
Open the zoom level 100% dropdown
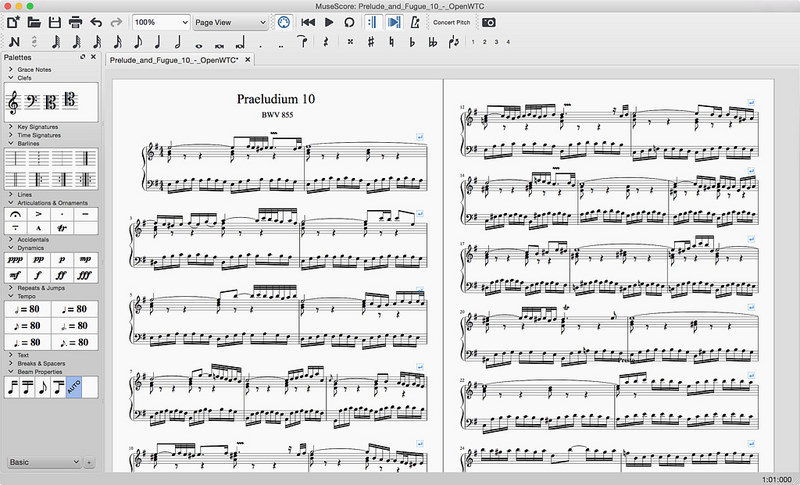(x=161, y=22)
